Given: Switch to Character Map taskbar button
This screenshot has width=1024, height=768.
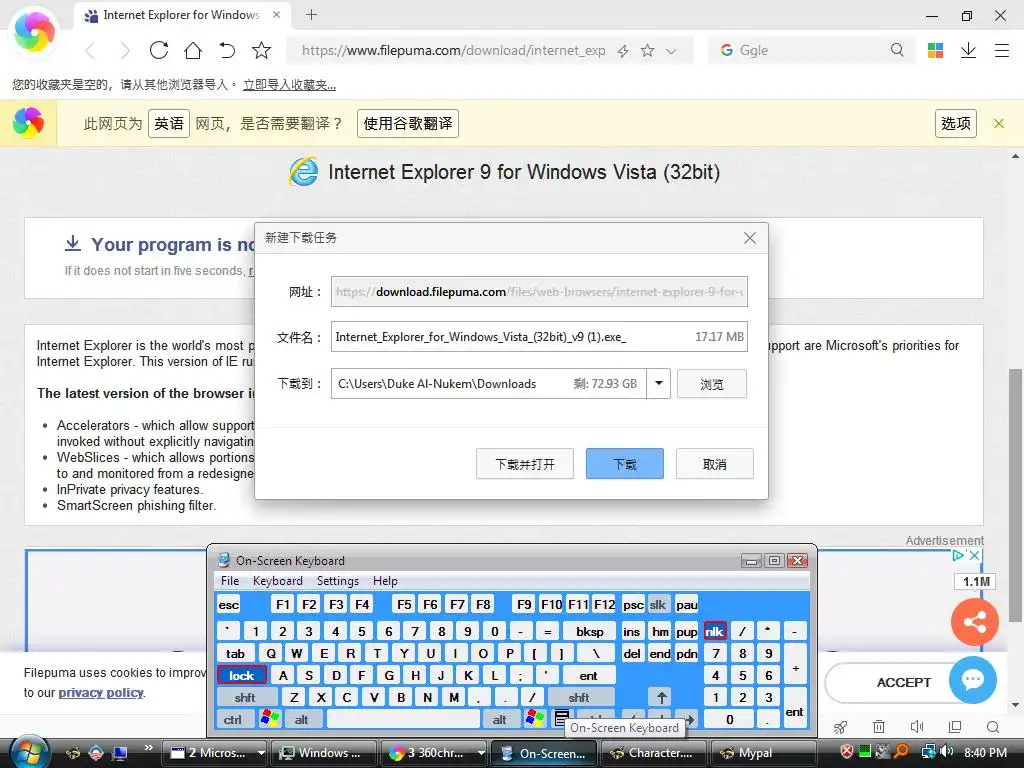Looking at the screenshot, I should click(x=653, y=753).
